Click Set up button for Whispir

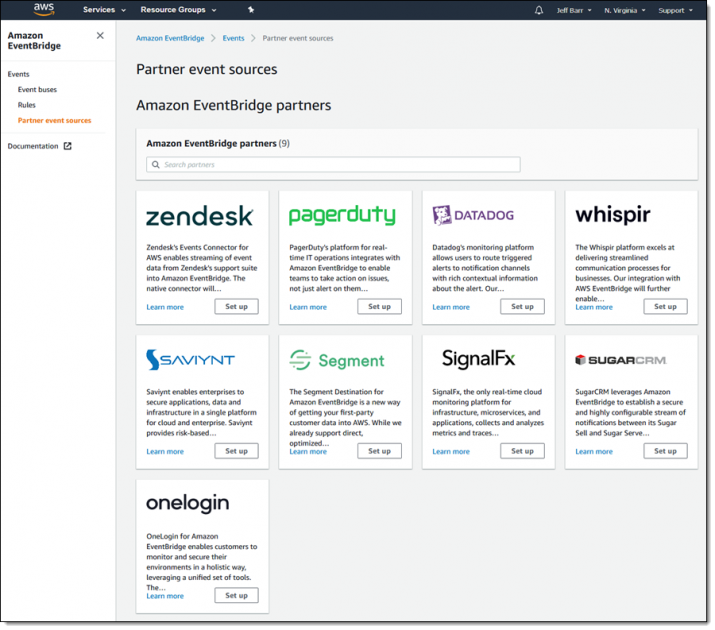(665, 307)
